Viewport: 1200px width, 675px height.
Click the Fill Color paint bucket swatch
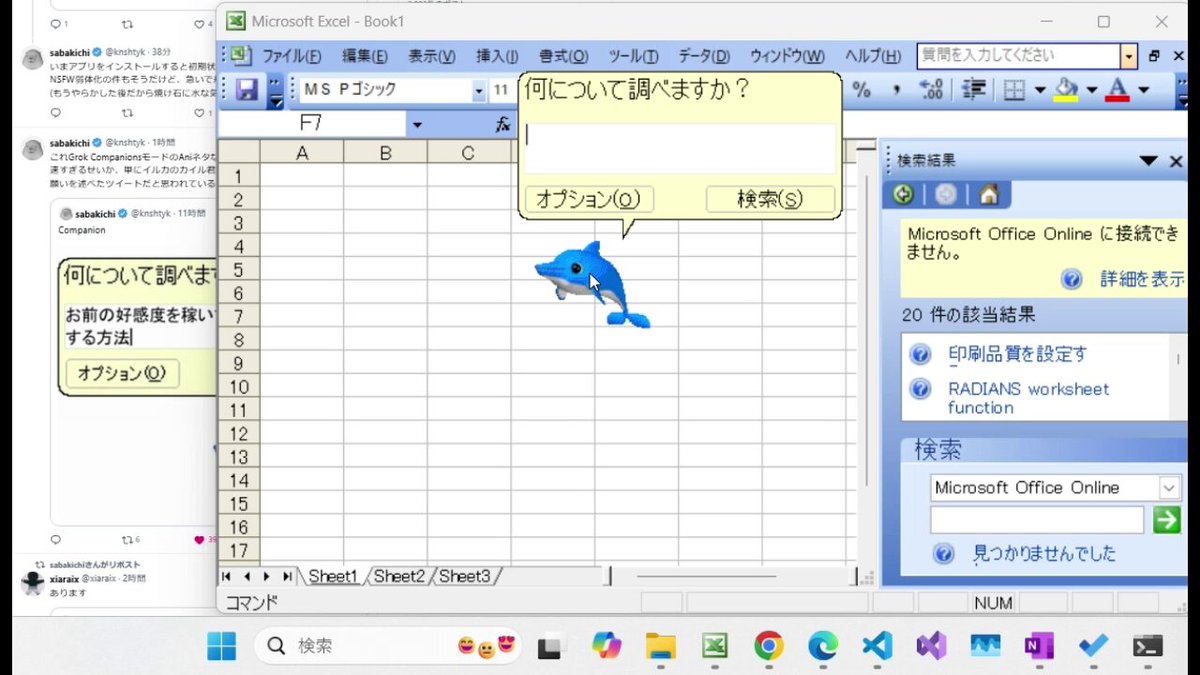(x=1066, y=90)
